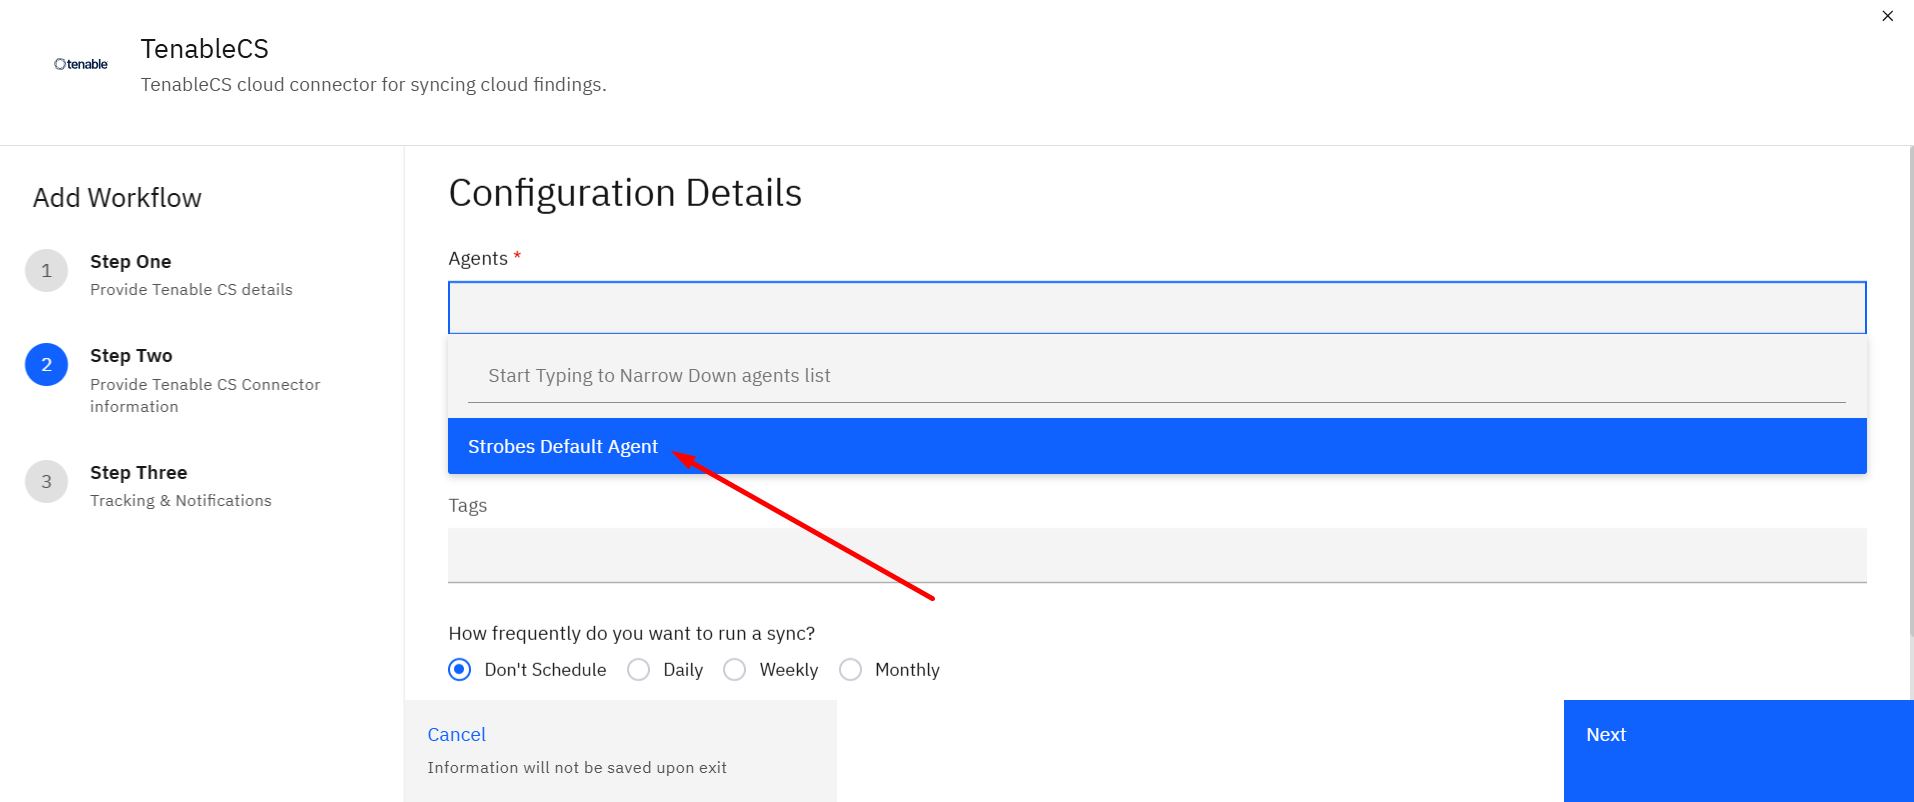
Task: Click the sync frequency question text
Action: [632, 634]
